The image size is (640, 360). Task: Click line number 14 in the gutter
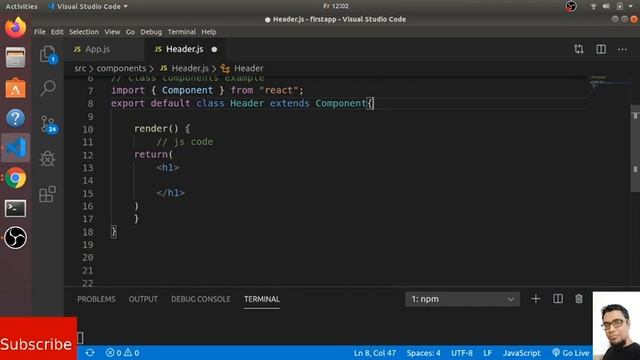88,180
